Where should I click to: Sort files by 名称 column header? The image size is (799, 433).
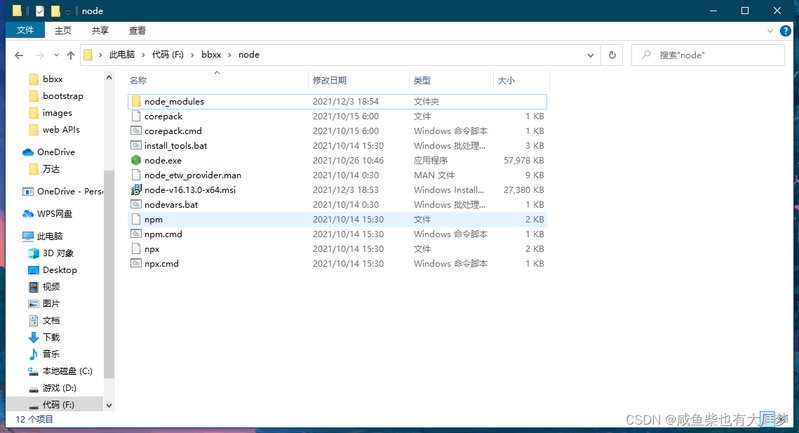217,80
